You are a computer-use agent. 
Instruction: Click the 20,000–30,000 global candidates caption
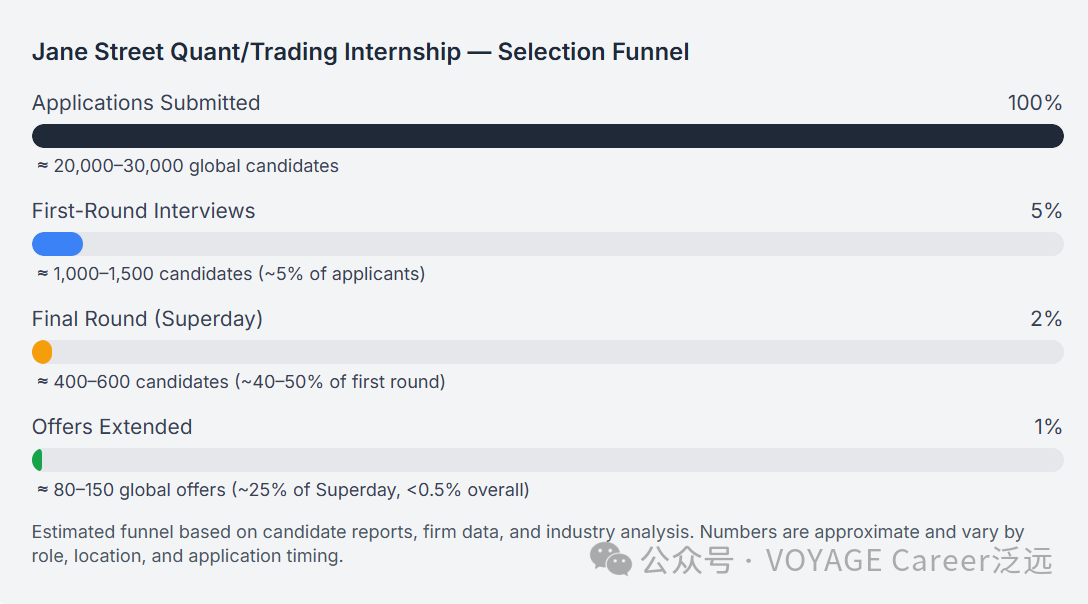pyautogui.click(x=187, y=166)
